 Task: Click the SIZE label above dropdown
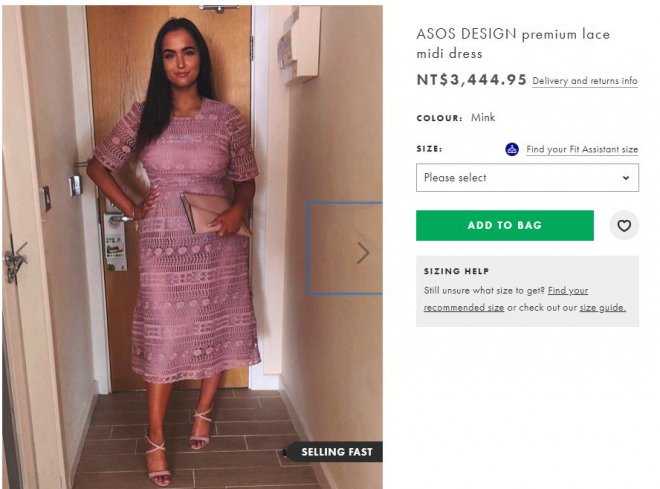click(x=429, y=149)
